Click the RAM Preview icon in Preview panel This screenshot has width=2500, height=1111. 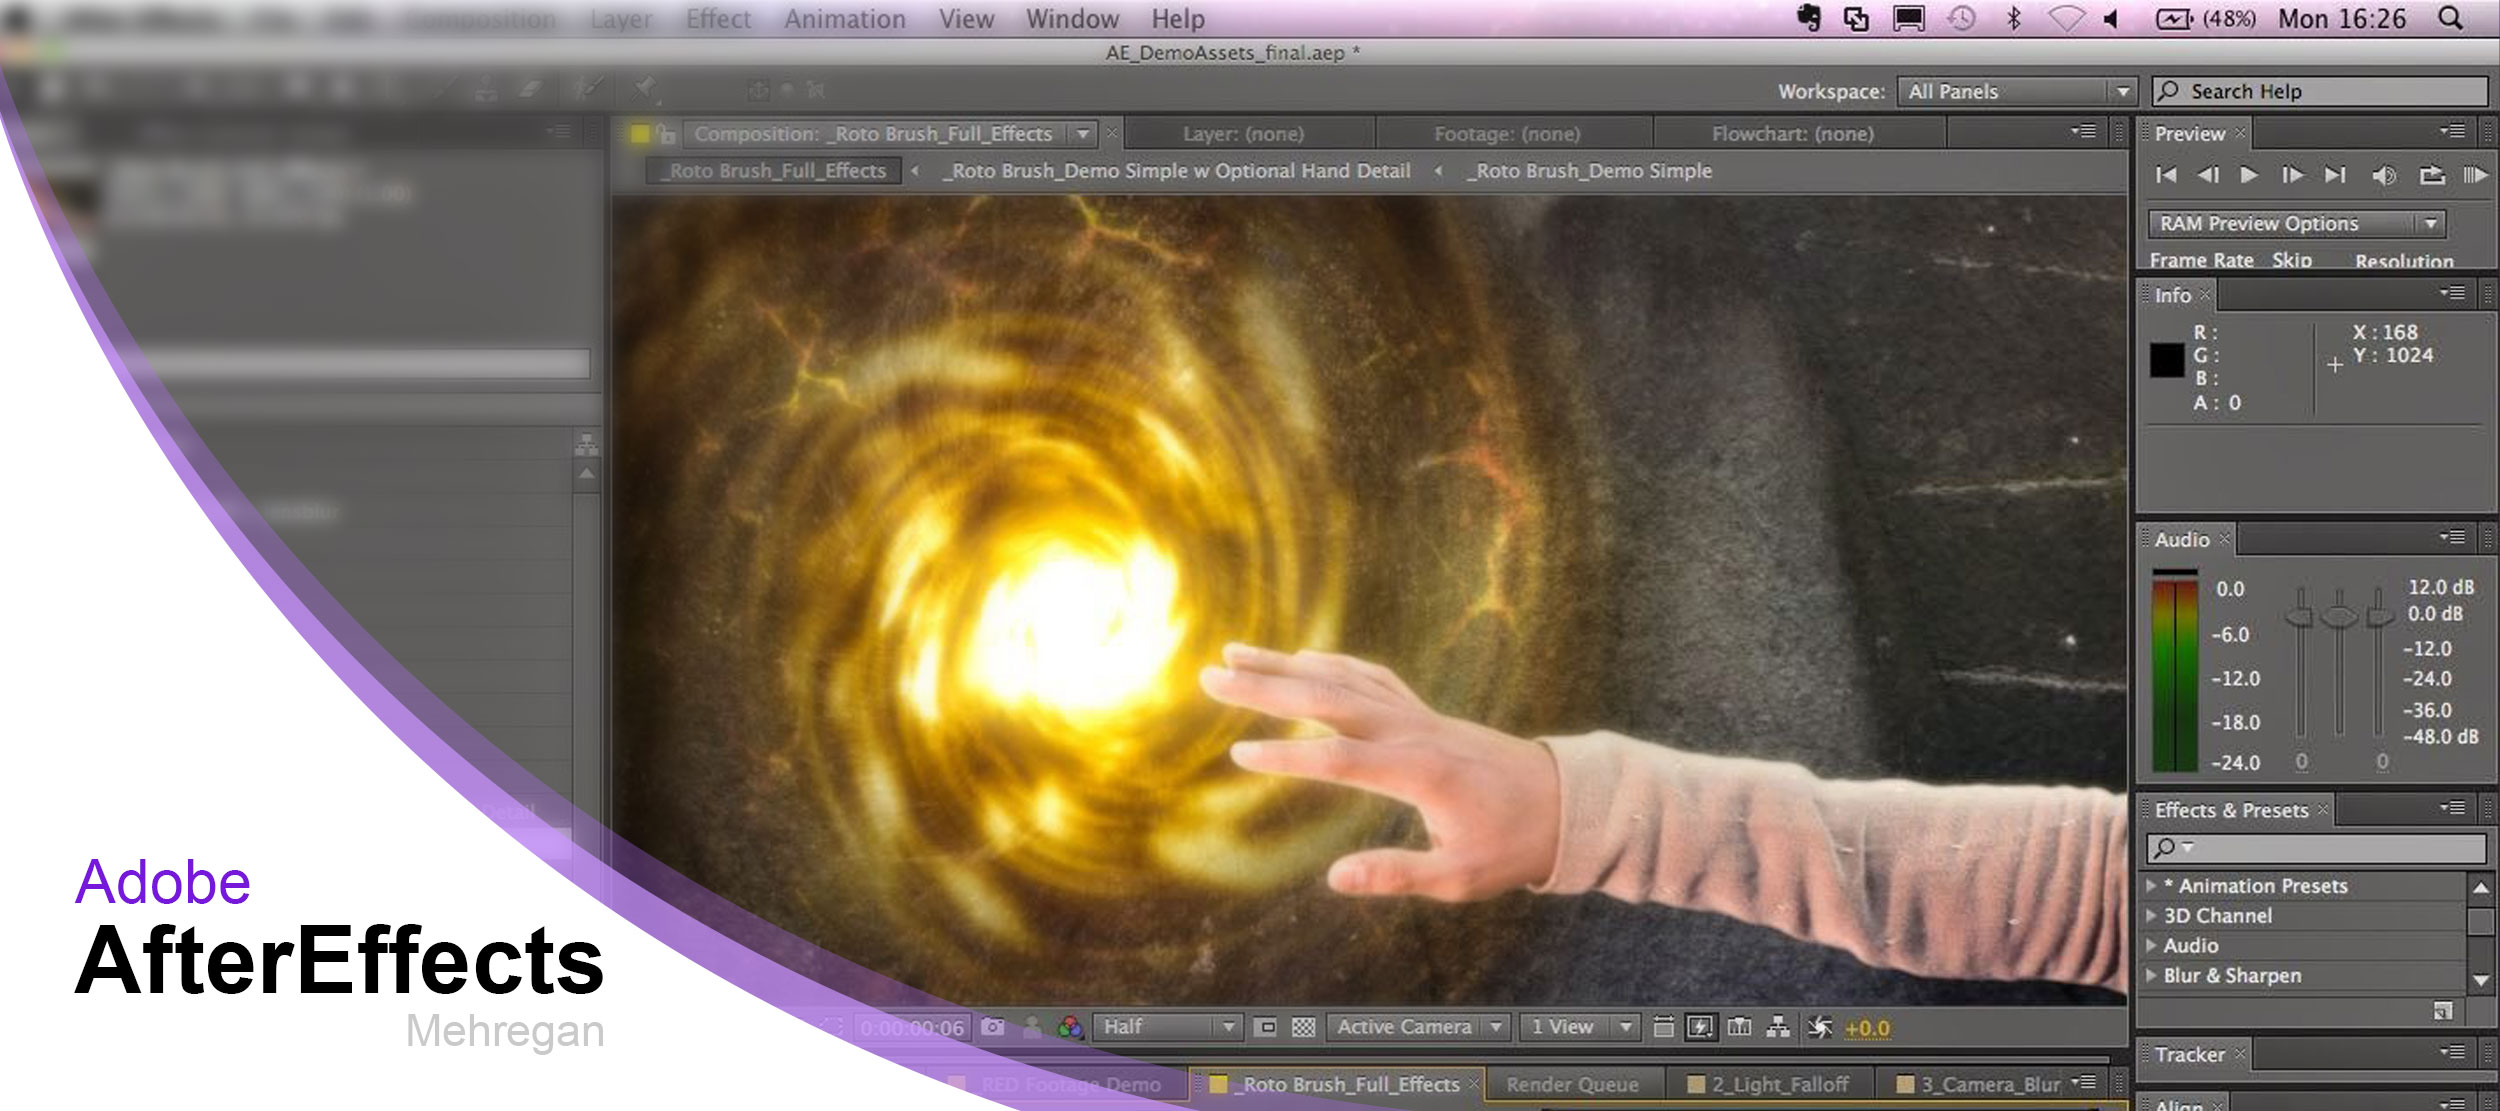click(x=2478, y=175)
